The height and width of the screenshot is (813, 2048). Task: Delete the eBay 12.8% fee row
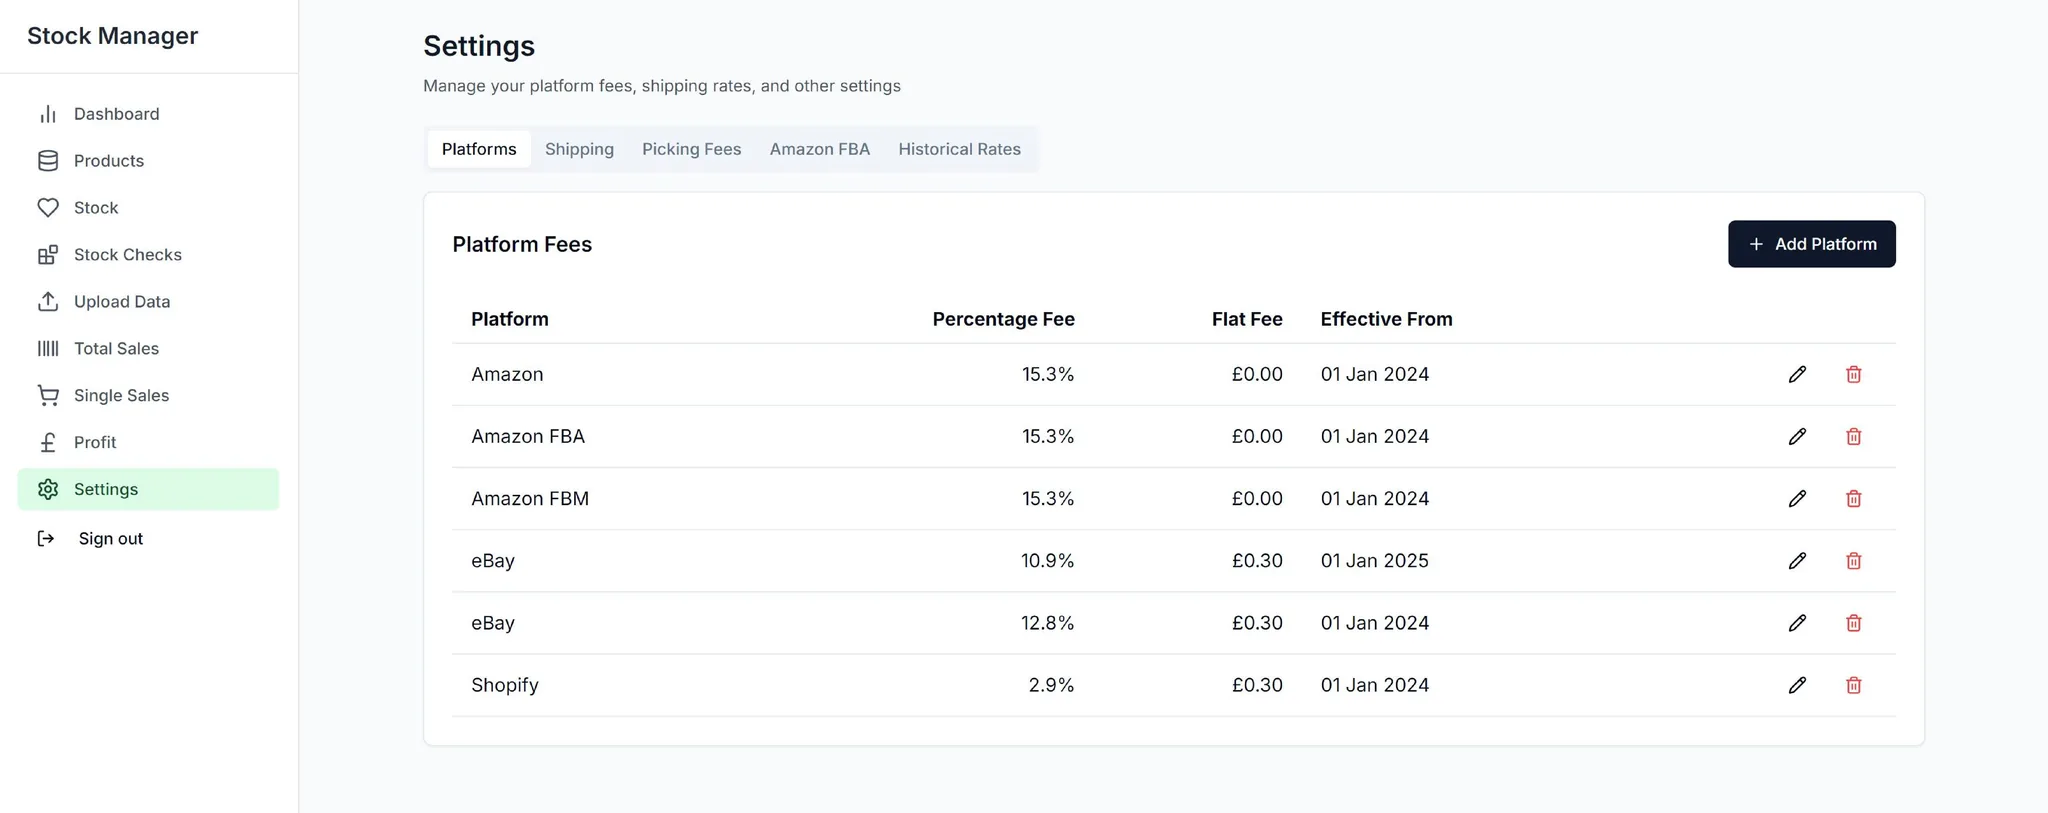[x=1853, y=623]
